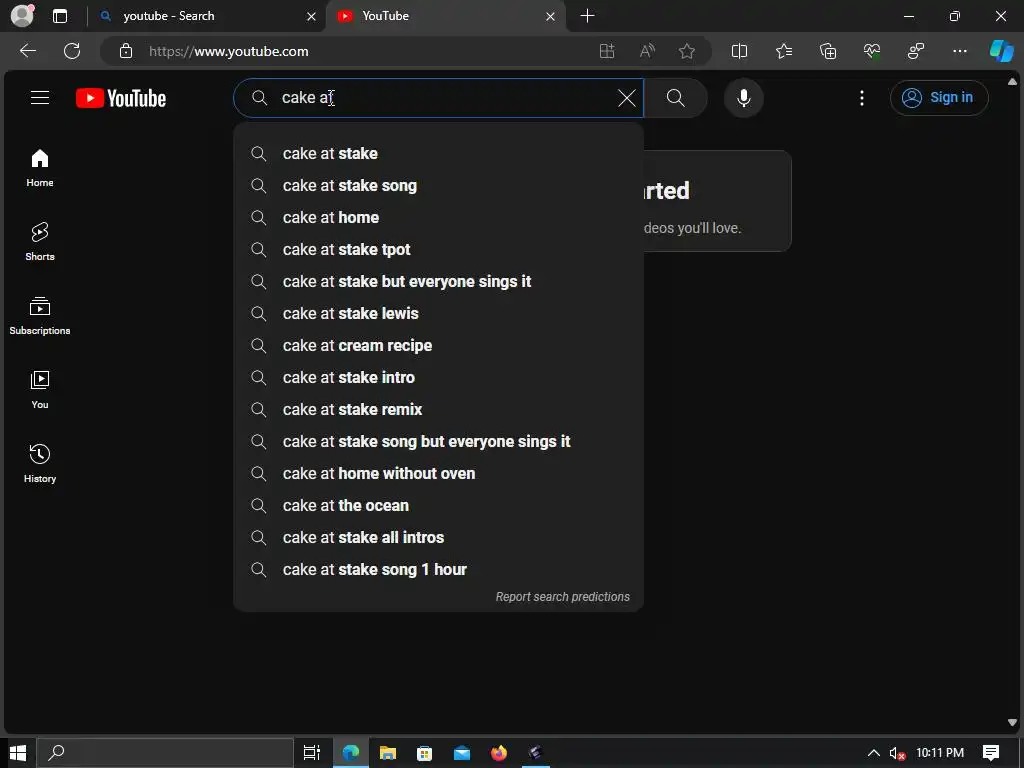Open Favorites list icon
Screen dimensions: 1024x768
click(784, 51)
